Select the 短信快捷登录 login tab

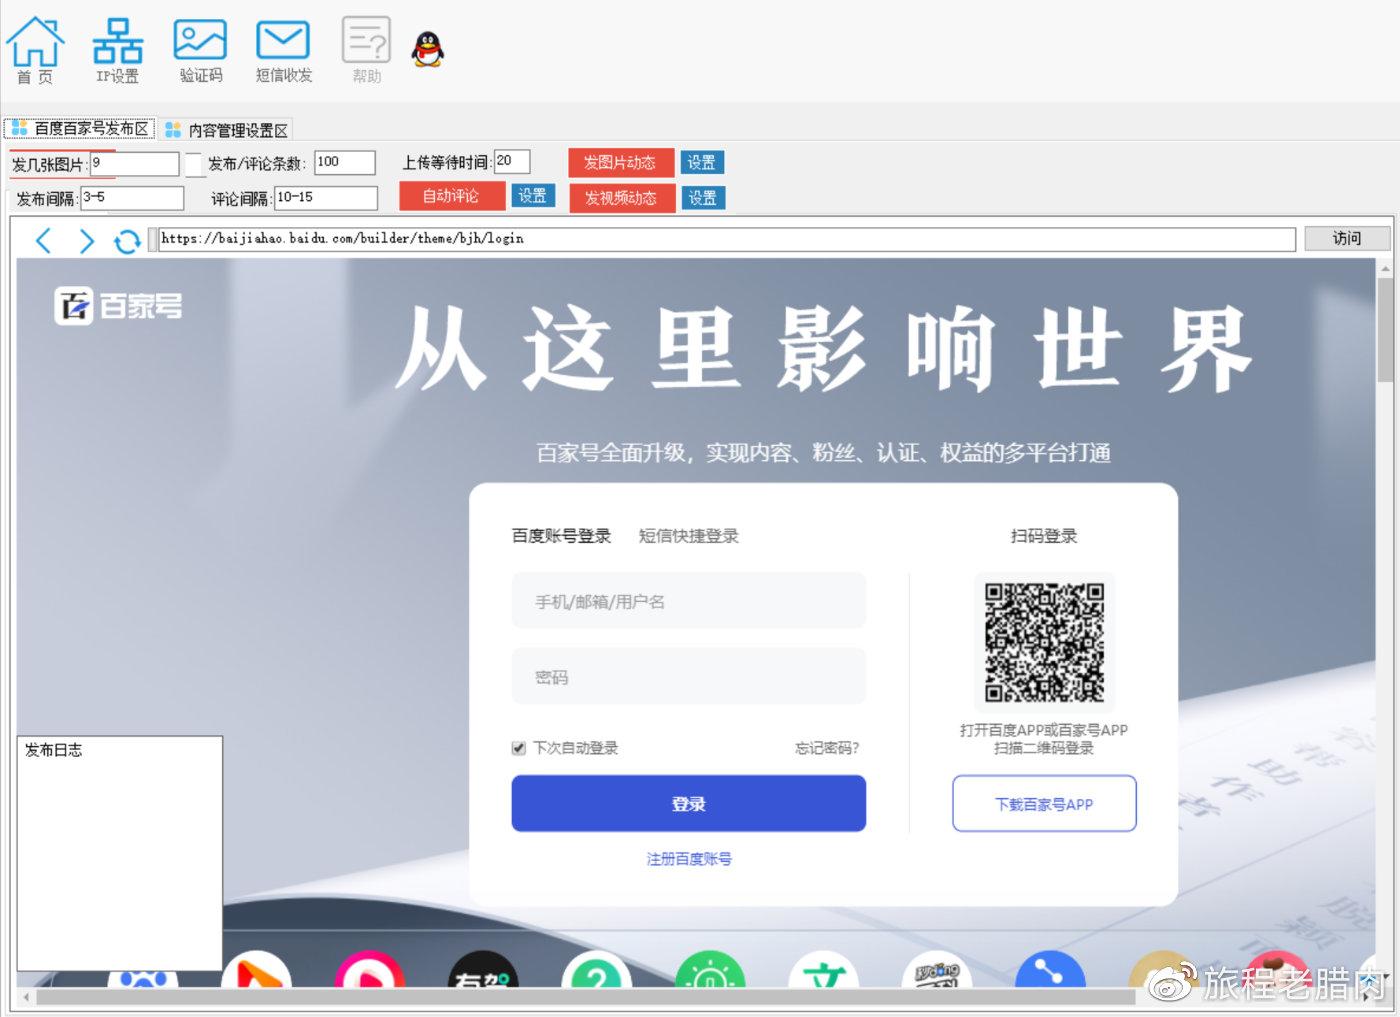tap(688, 536)
